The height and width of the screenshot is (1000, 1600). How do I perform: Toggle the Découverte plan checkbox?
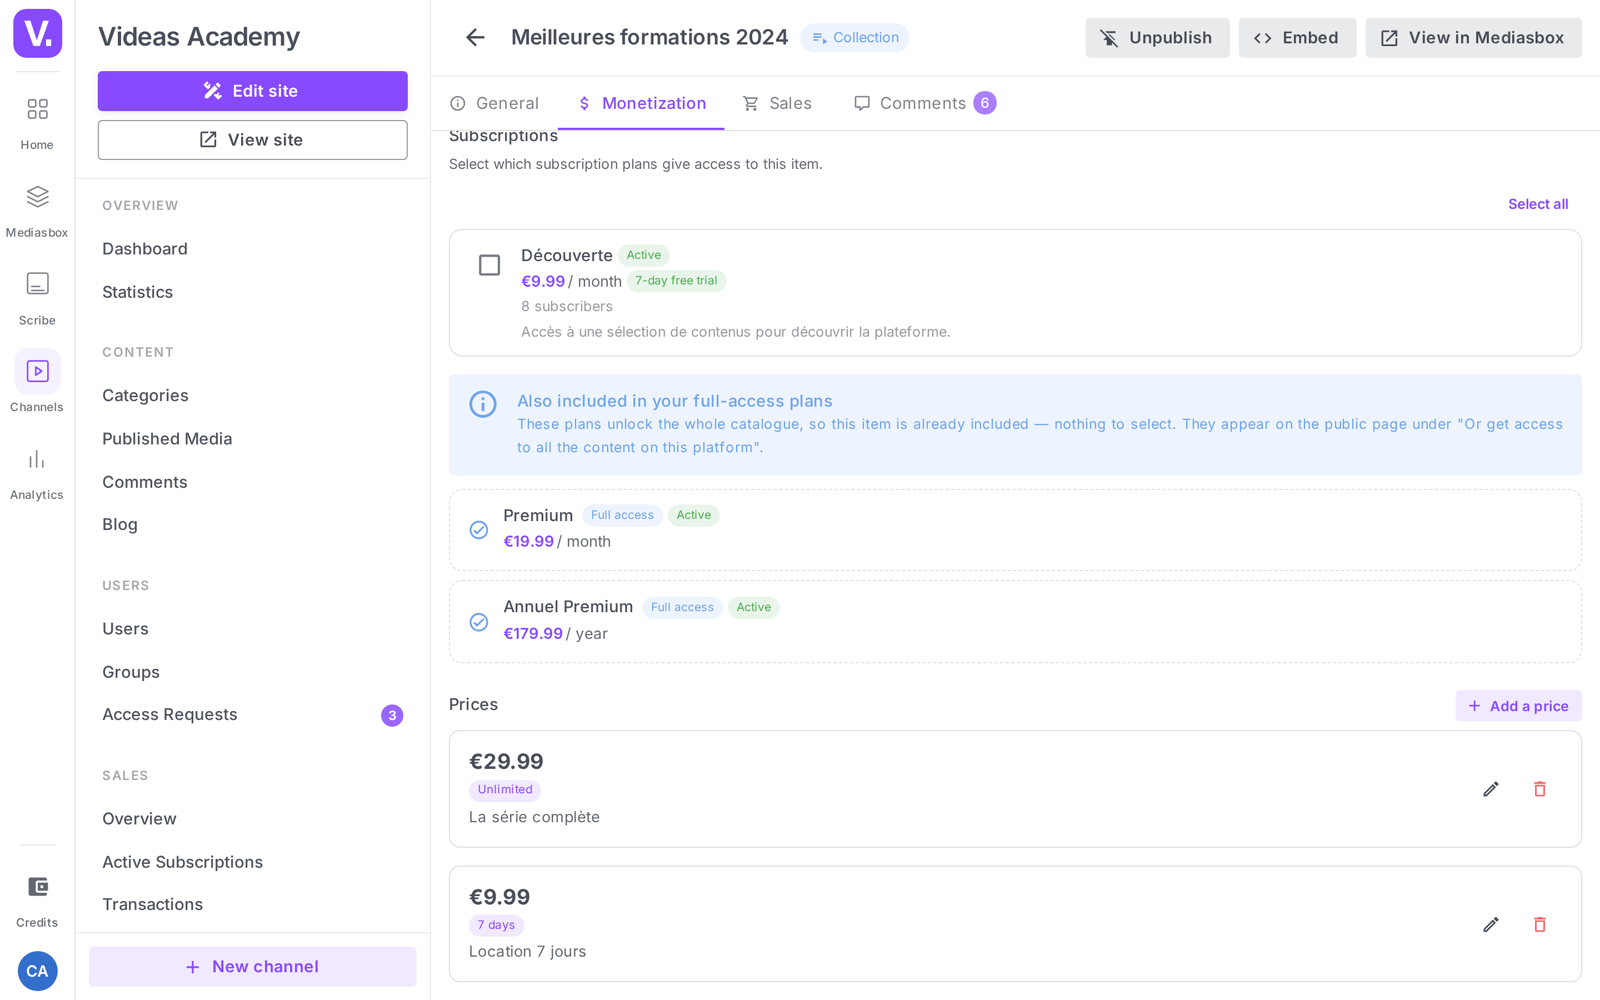tap(489, 265)
